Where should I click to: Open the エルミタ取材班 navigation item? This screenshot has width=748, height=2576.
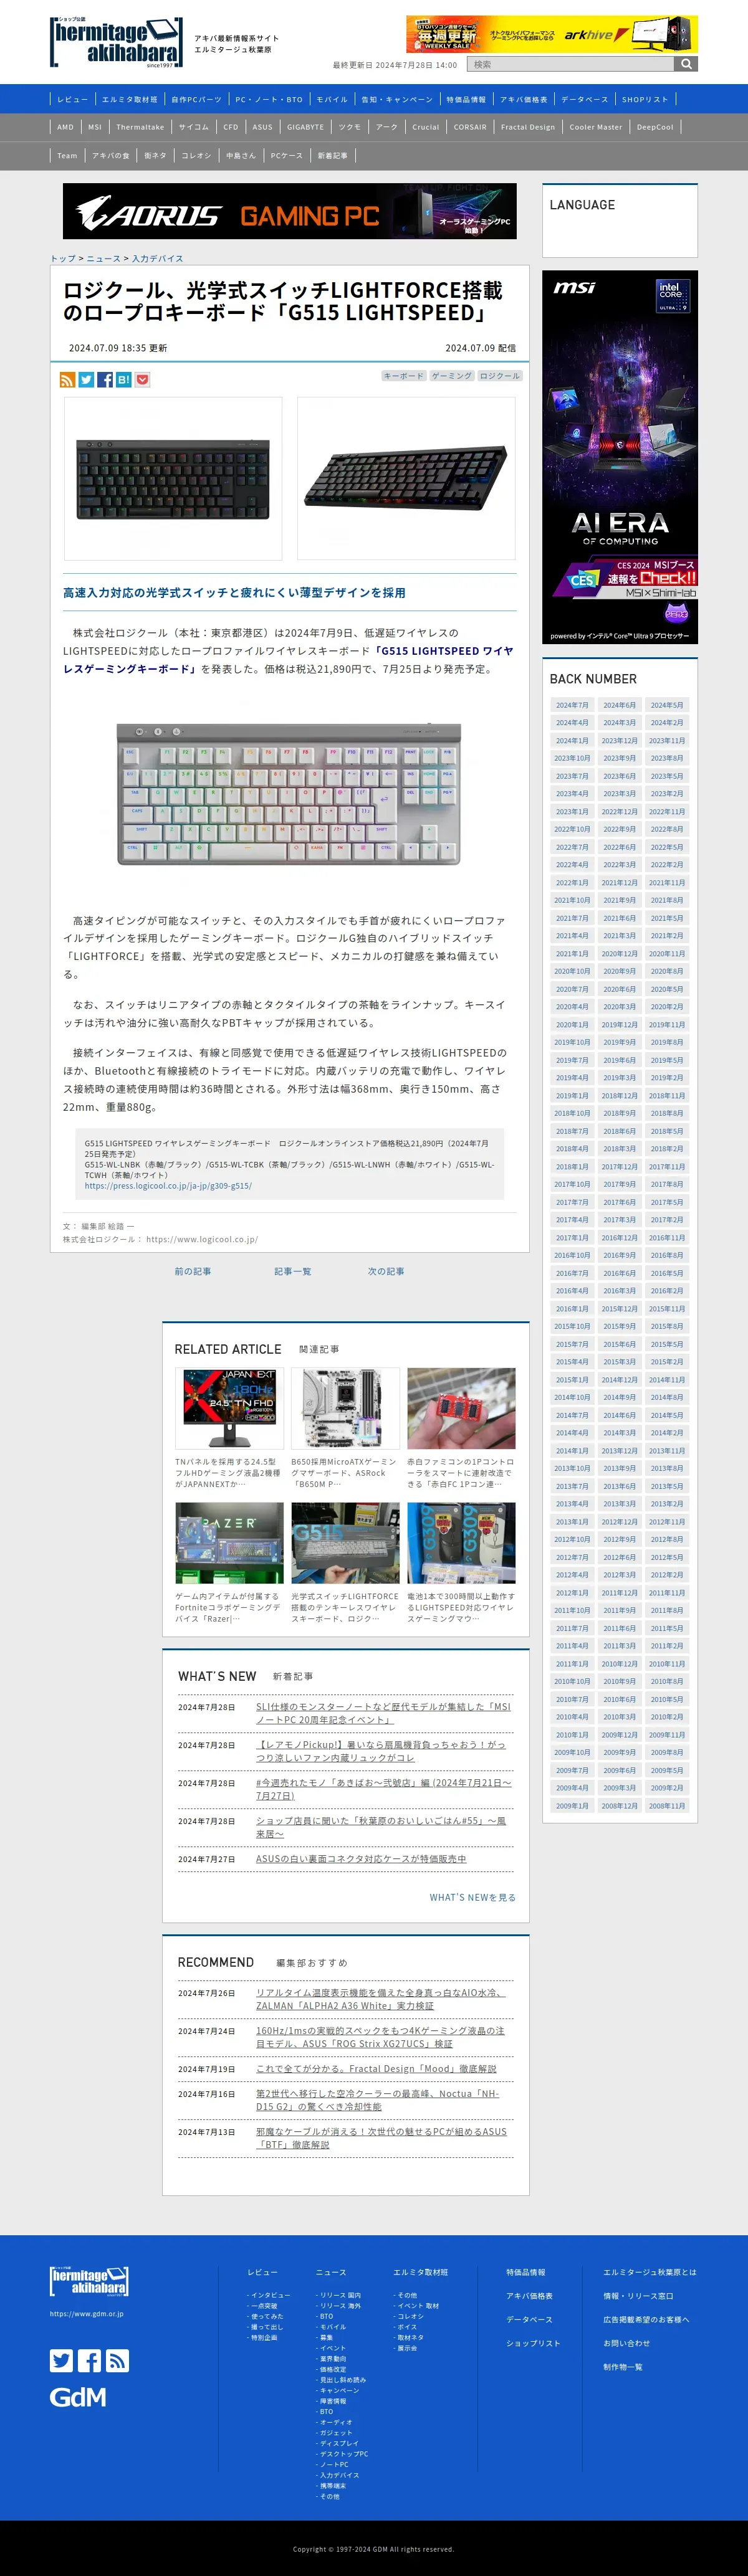(130, 99)
